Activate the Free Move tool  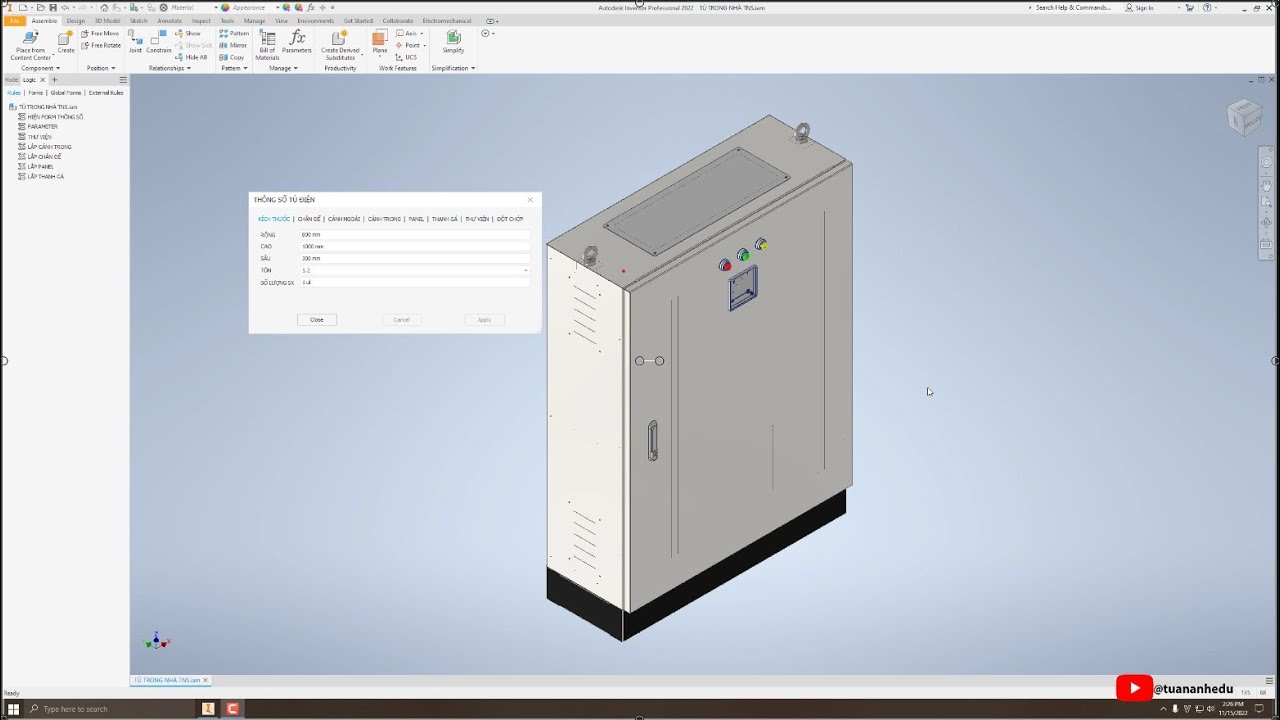100,33
